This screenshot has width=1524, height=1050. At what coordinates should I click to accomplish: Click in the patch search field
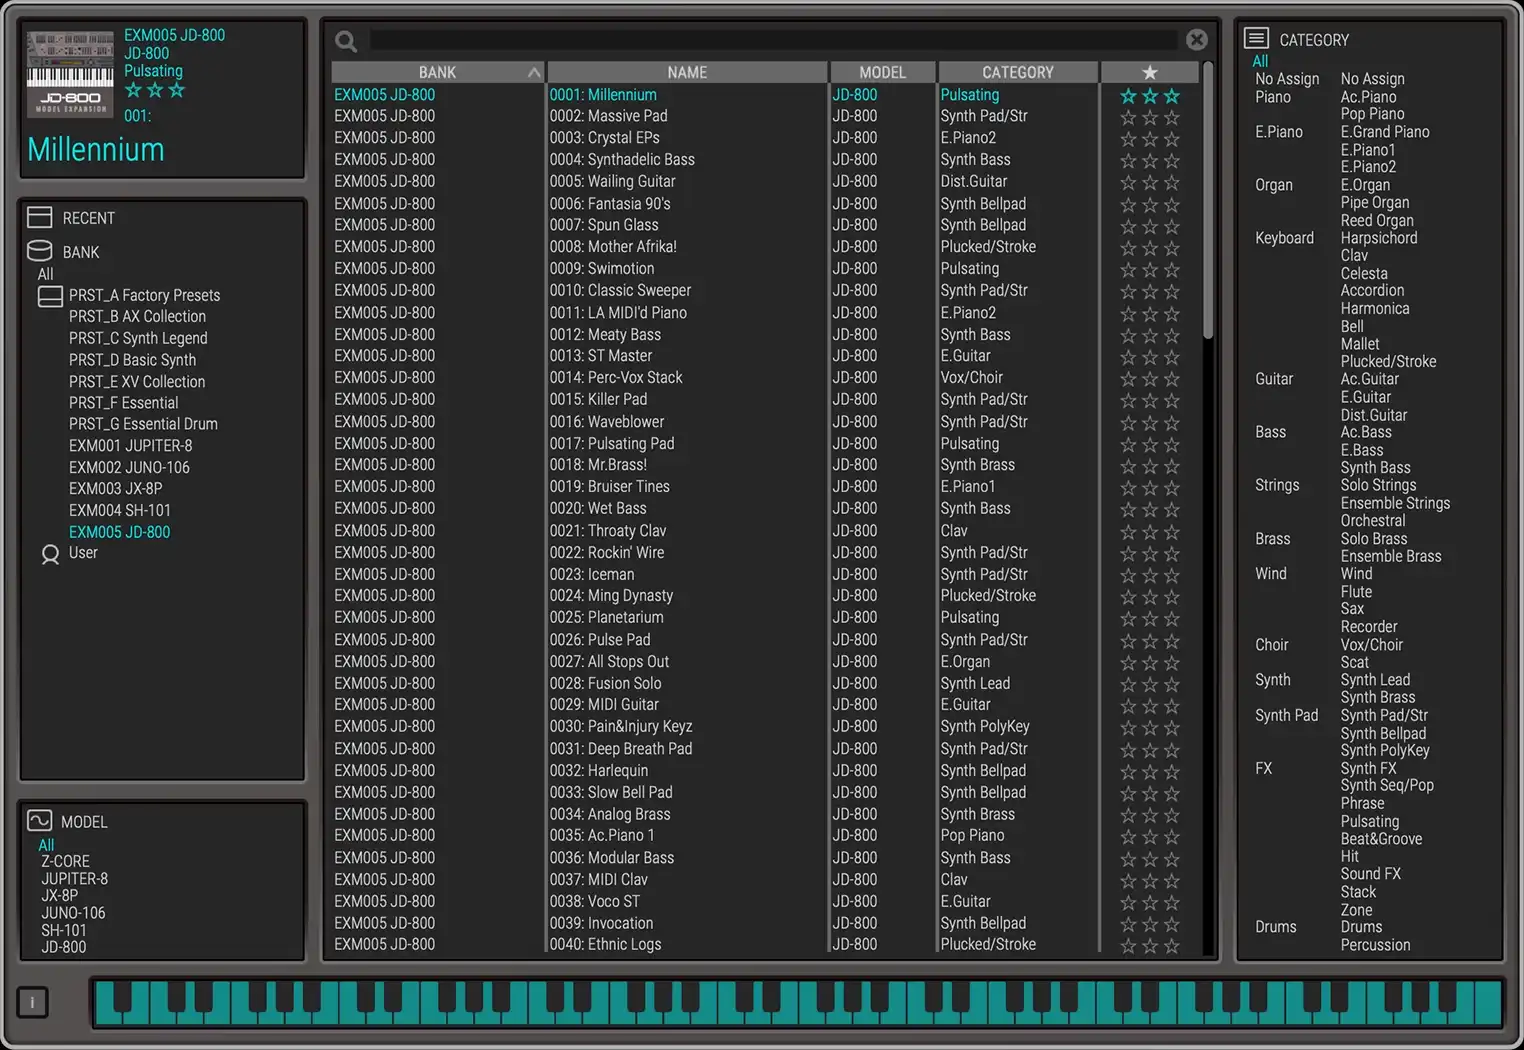[772, 41]
